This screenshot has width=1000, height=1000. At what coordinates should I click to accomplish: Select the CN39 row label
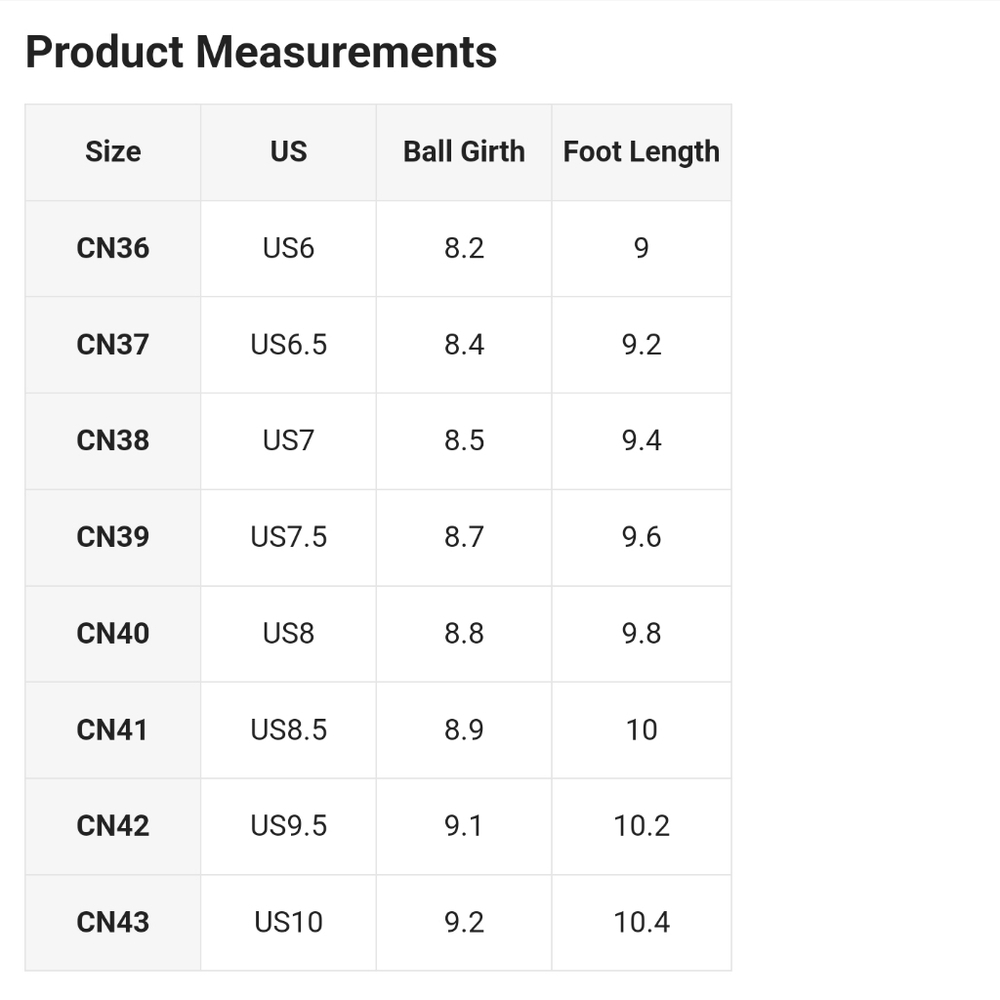(113, 538)
